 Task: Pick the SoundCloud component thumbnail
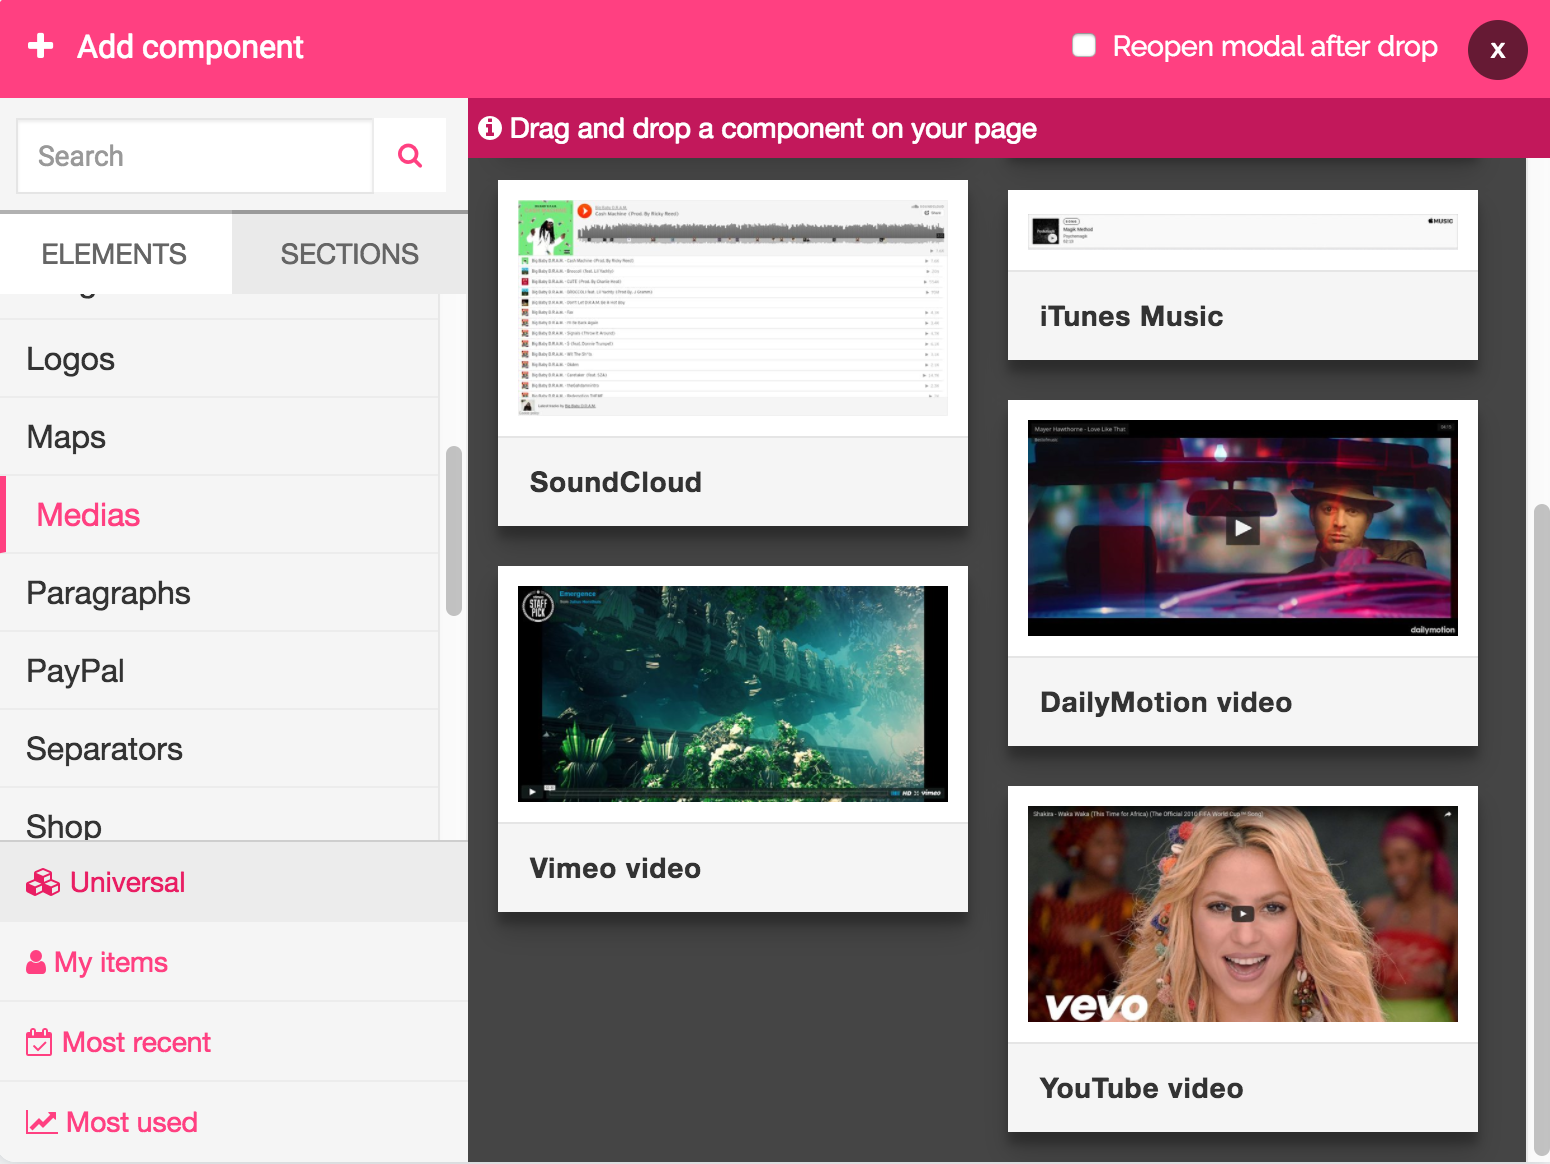(x=732, y=308)
